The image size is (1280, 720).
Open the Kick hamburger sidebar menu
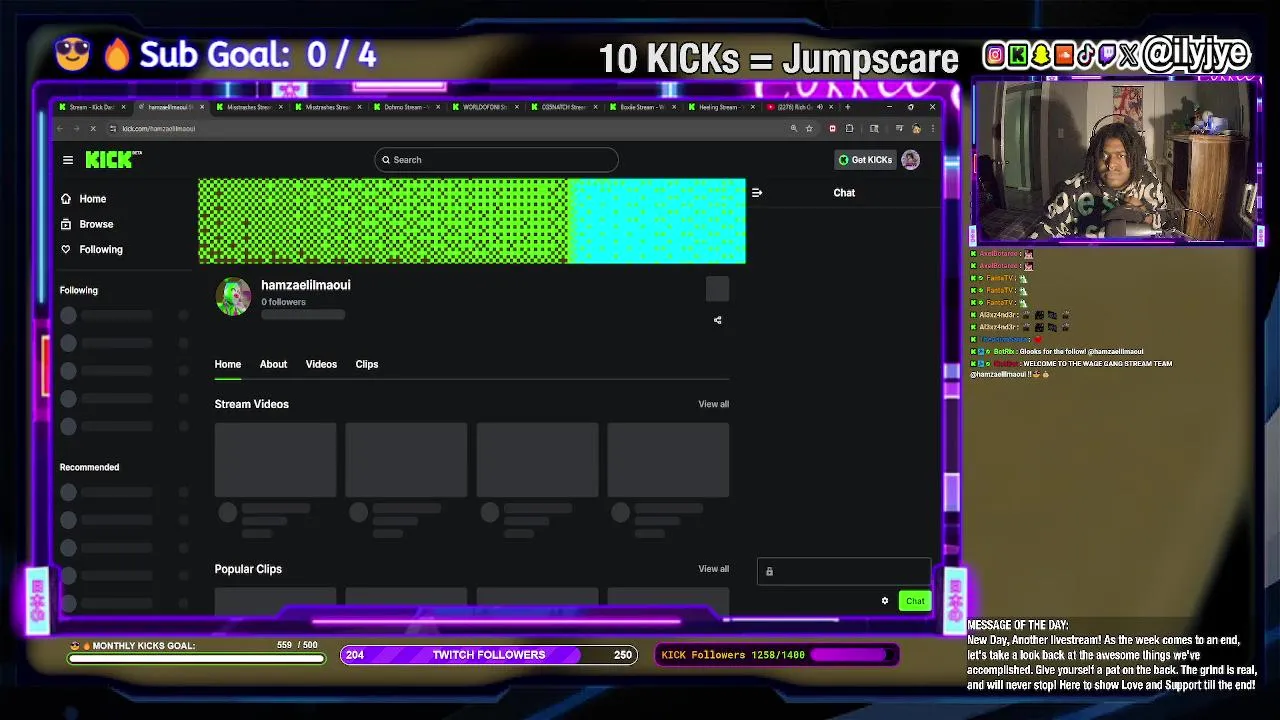tap(68, 160)
